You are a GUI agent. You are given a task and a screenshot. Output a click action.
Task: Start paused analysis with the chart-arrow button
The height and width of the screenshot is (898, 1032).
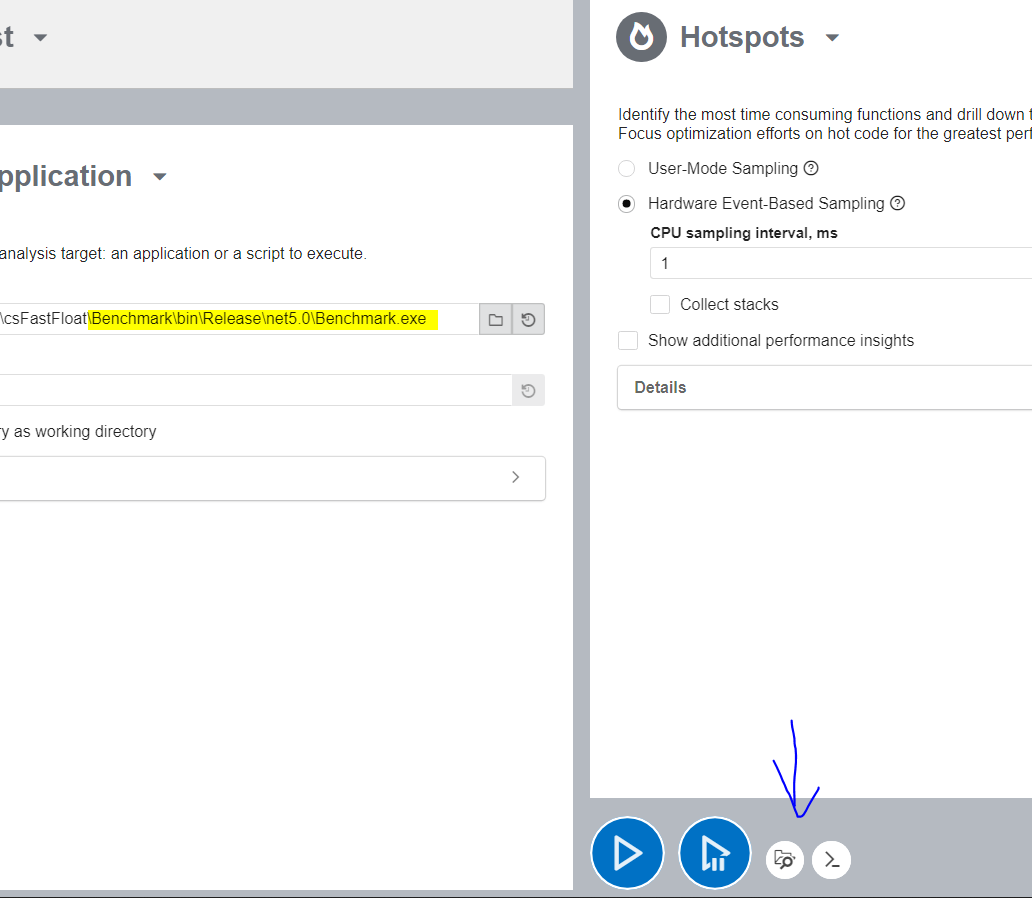pos(715,853)
